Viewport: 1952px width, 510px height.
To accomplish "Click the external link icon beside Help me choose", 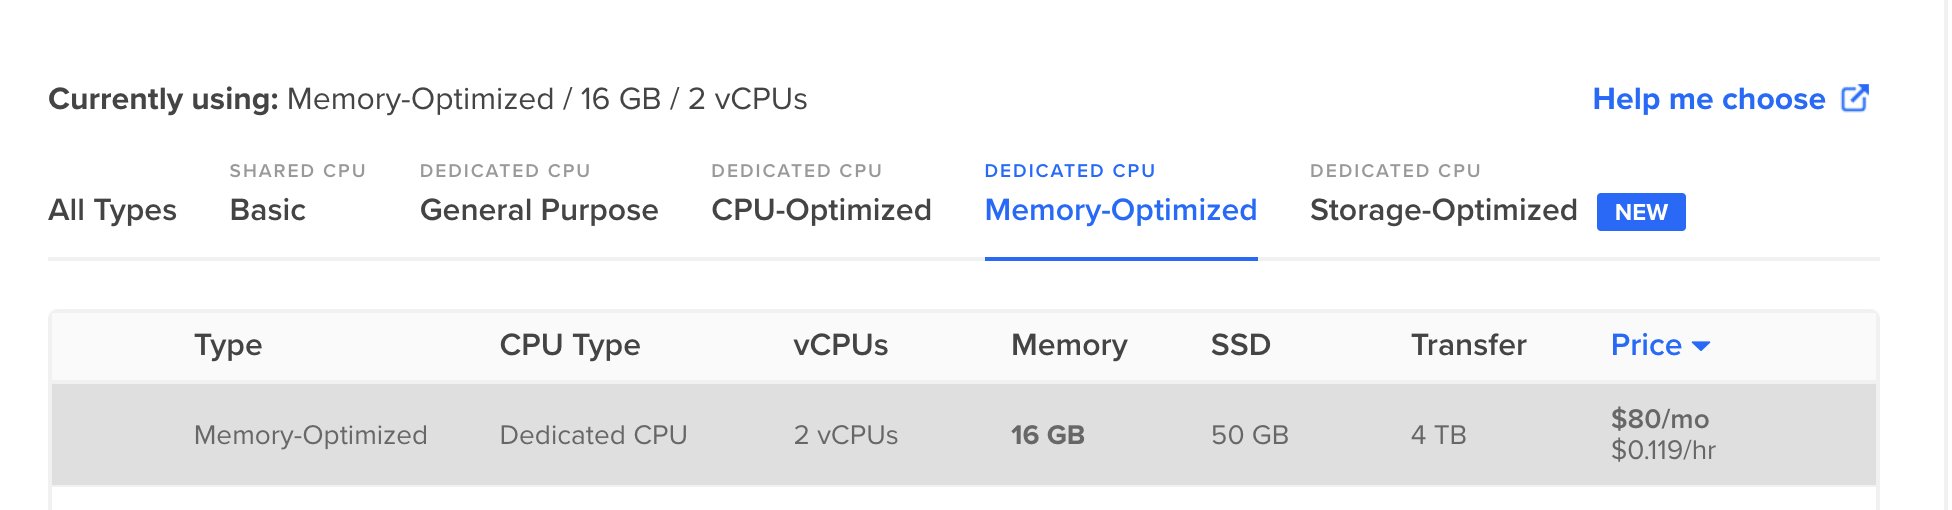I will coord(1855,98).
